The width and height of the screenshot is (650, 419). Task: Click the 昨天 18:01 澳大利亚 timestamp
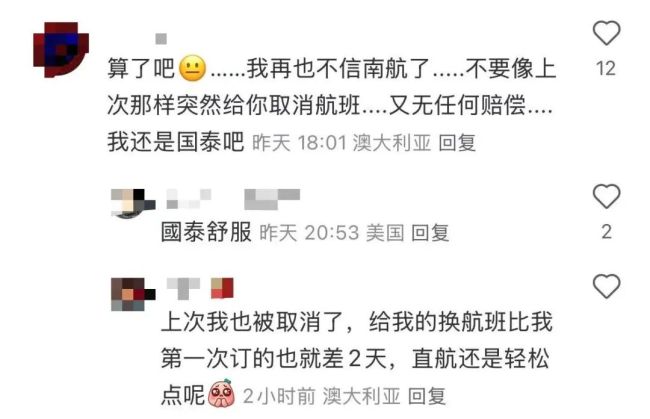(x=342, y=143)
